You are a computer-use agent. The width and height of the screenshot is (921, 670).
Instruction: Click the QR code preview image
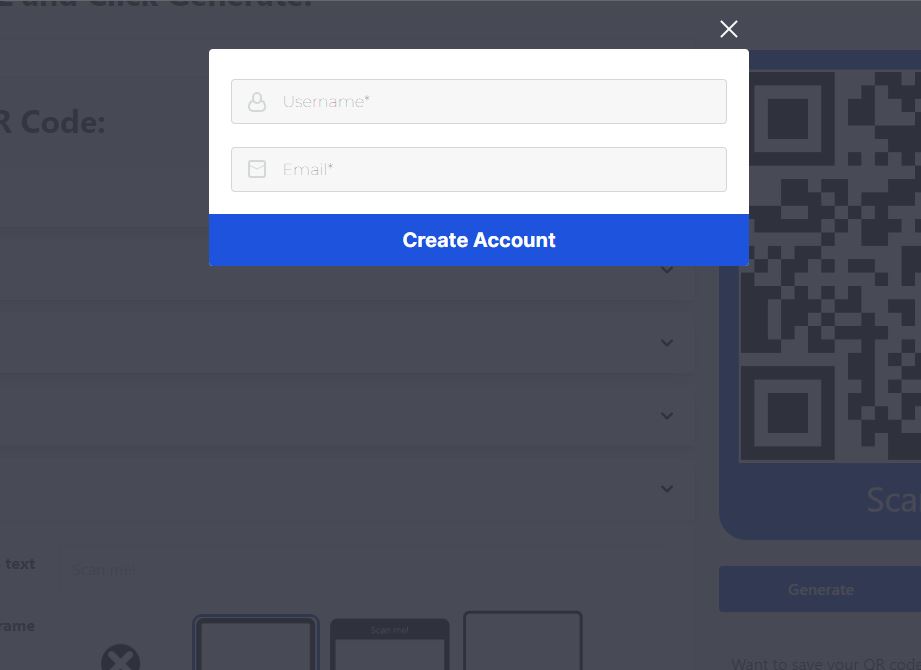click(830, 266)
